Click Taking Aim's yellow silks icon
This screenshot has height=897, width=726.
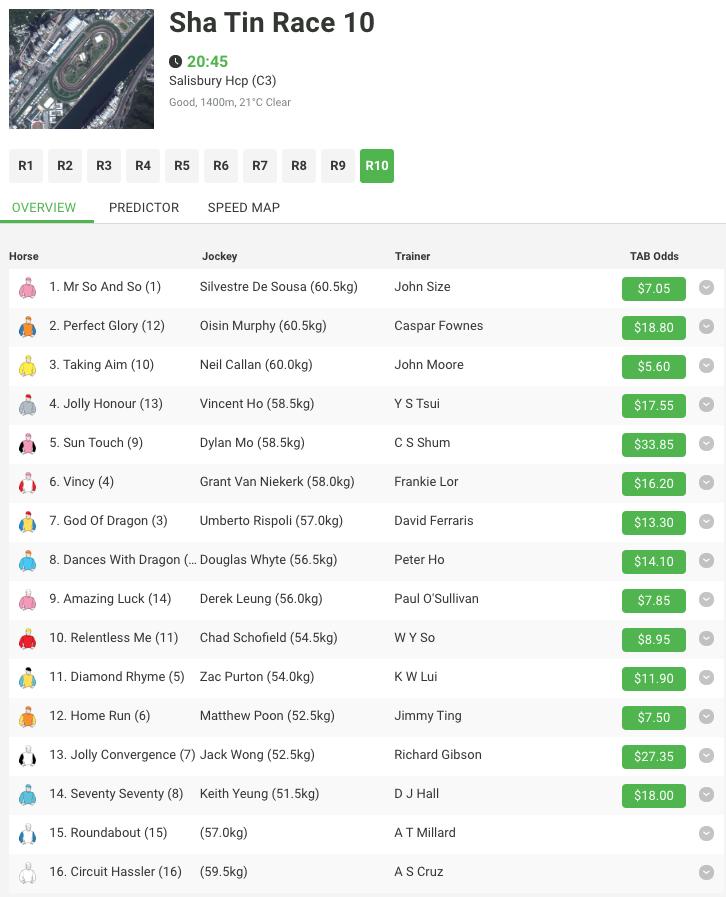click(x=27, y=366)
